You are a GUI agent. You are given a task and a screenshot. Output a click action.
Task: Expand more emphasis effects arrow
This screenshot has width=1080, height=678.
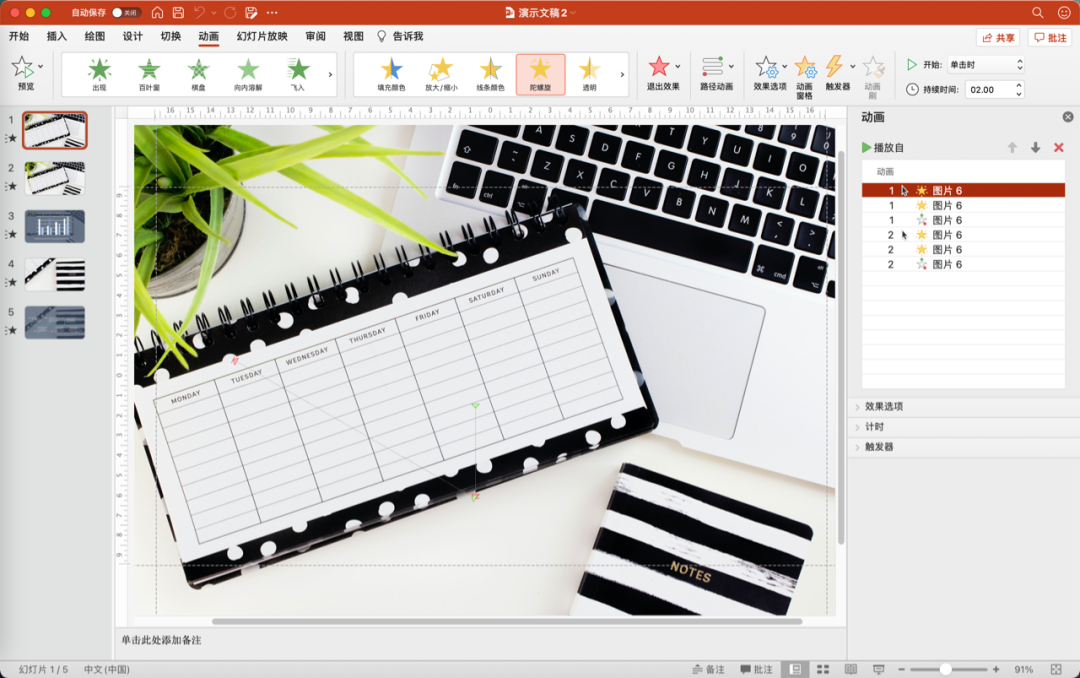pyautogui.click(x=623, y=74)
